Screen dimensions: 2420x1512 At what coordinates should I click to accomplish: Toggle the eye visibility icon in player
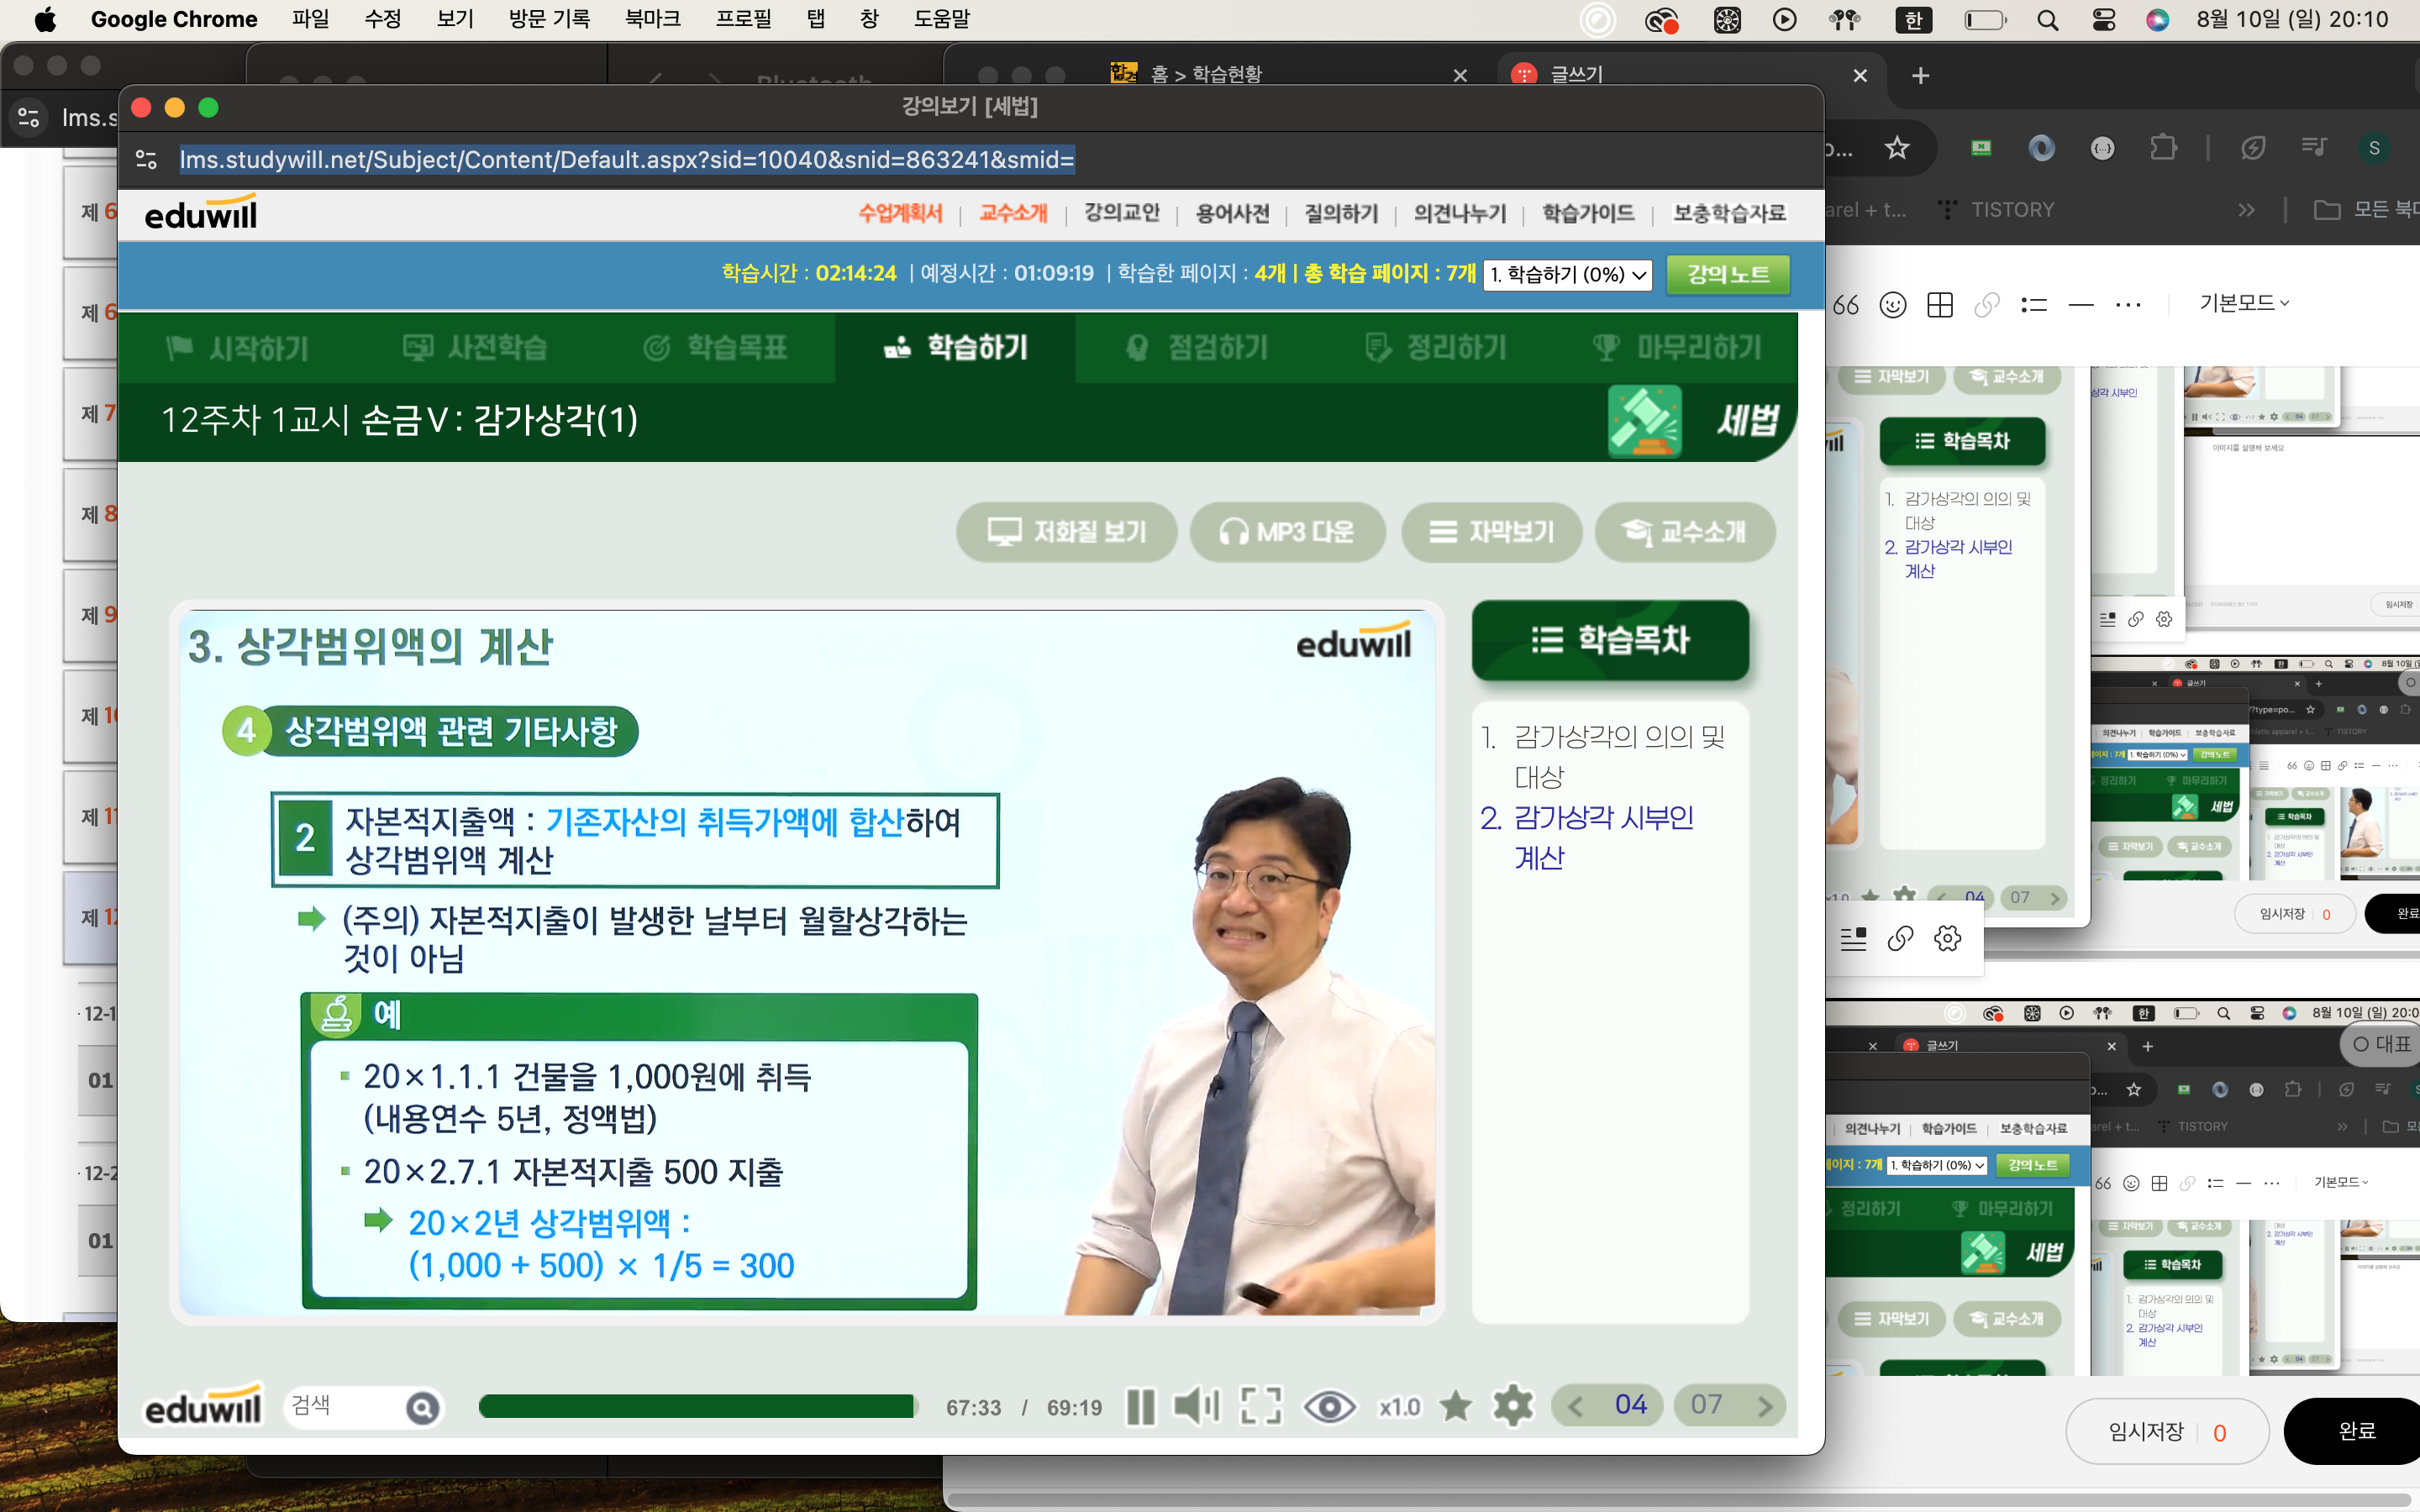tap(1329, 1407)
